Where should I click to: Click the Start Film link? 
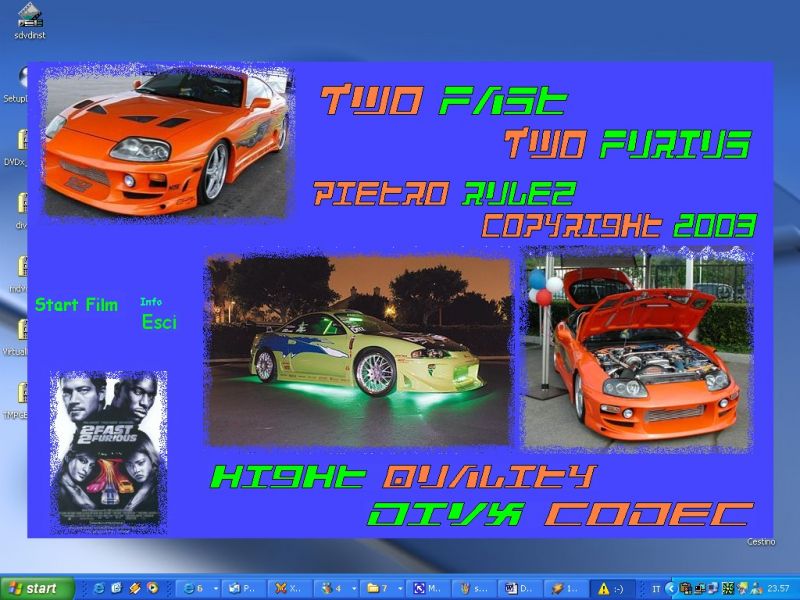point(77,305)
